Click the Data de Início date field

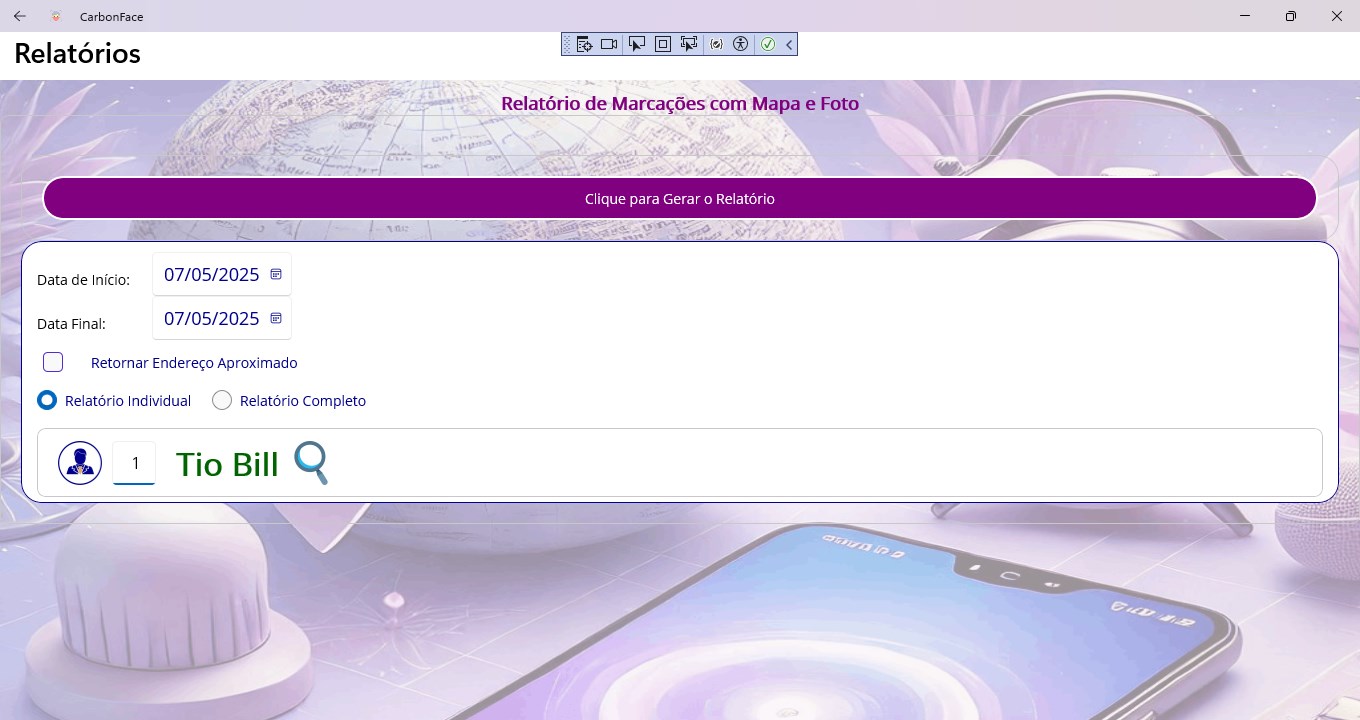point(222,274)
